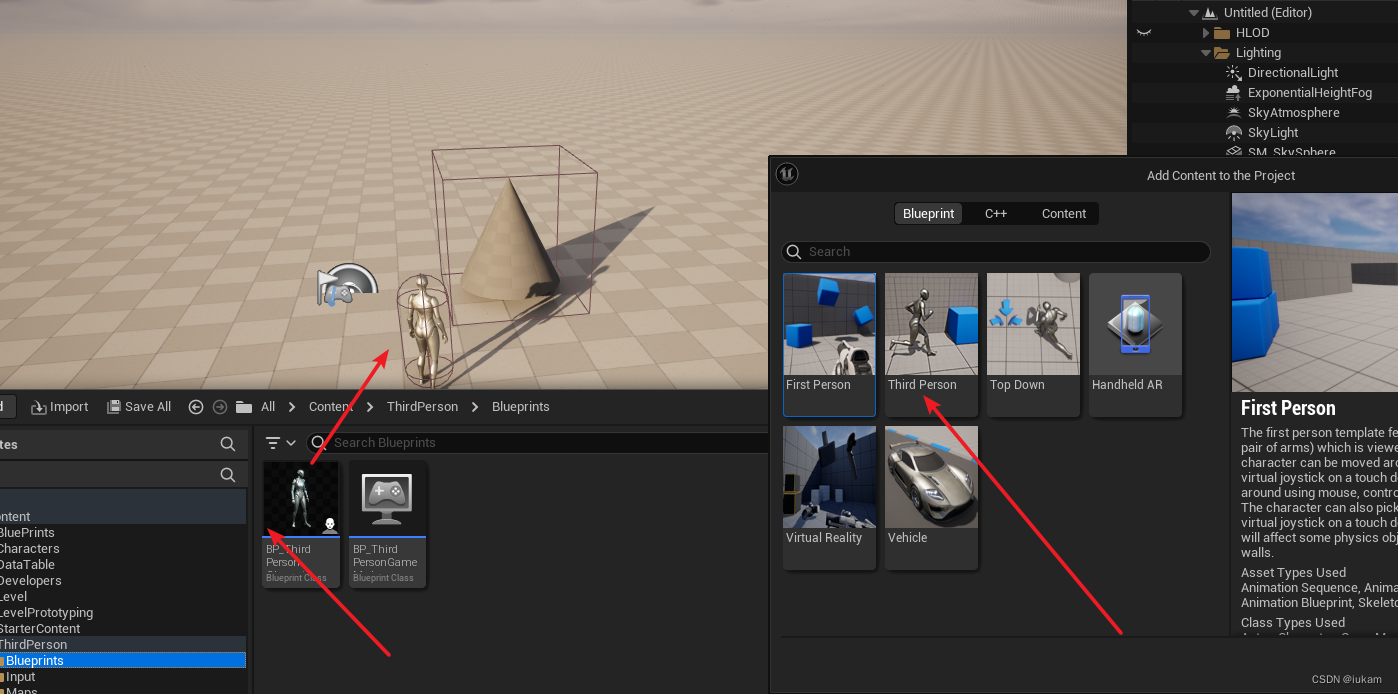Expand the HLOD folder arrow
1398x694 pixels.
pyautogui.click(x=1205, y=33)
